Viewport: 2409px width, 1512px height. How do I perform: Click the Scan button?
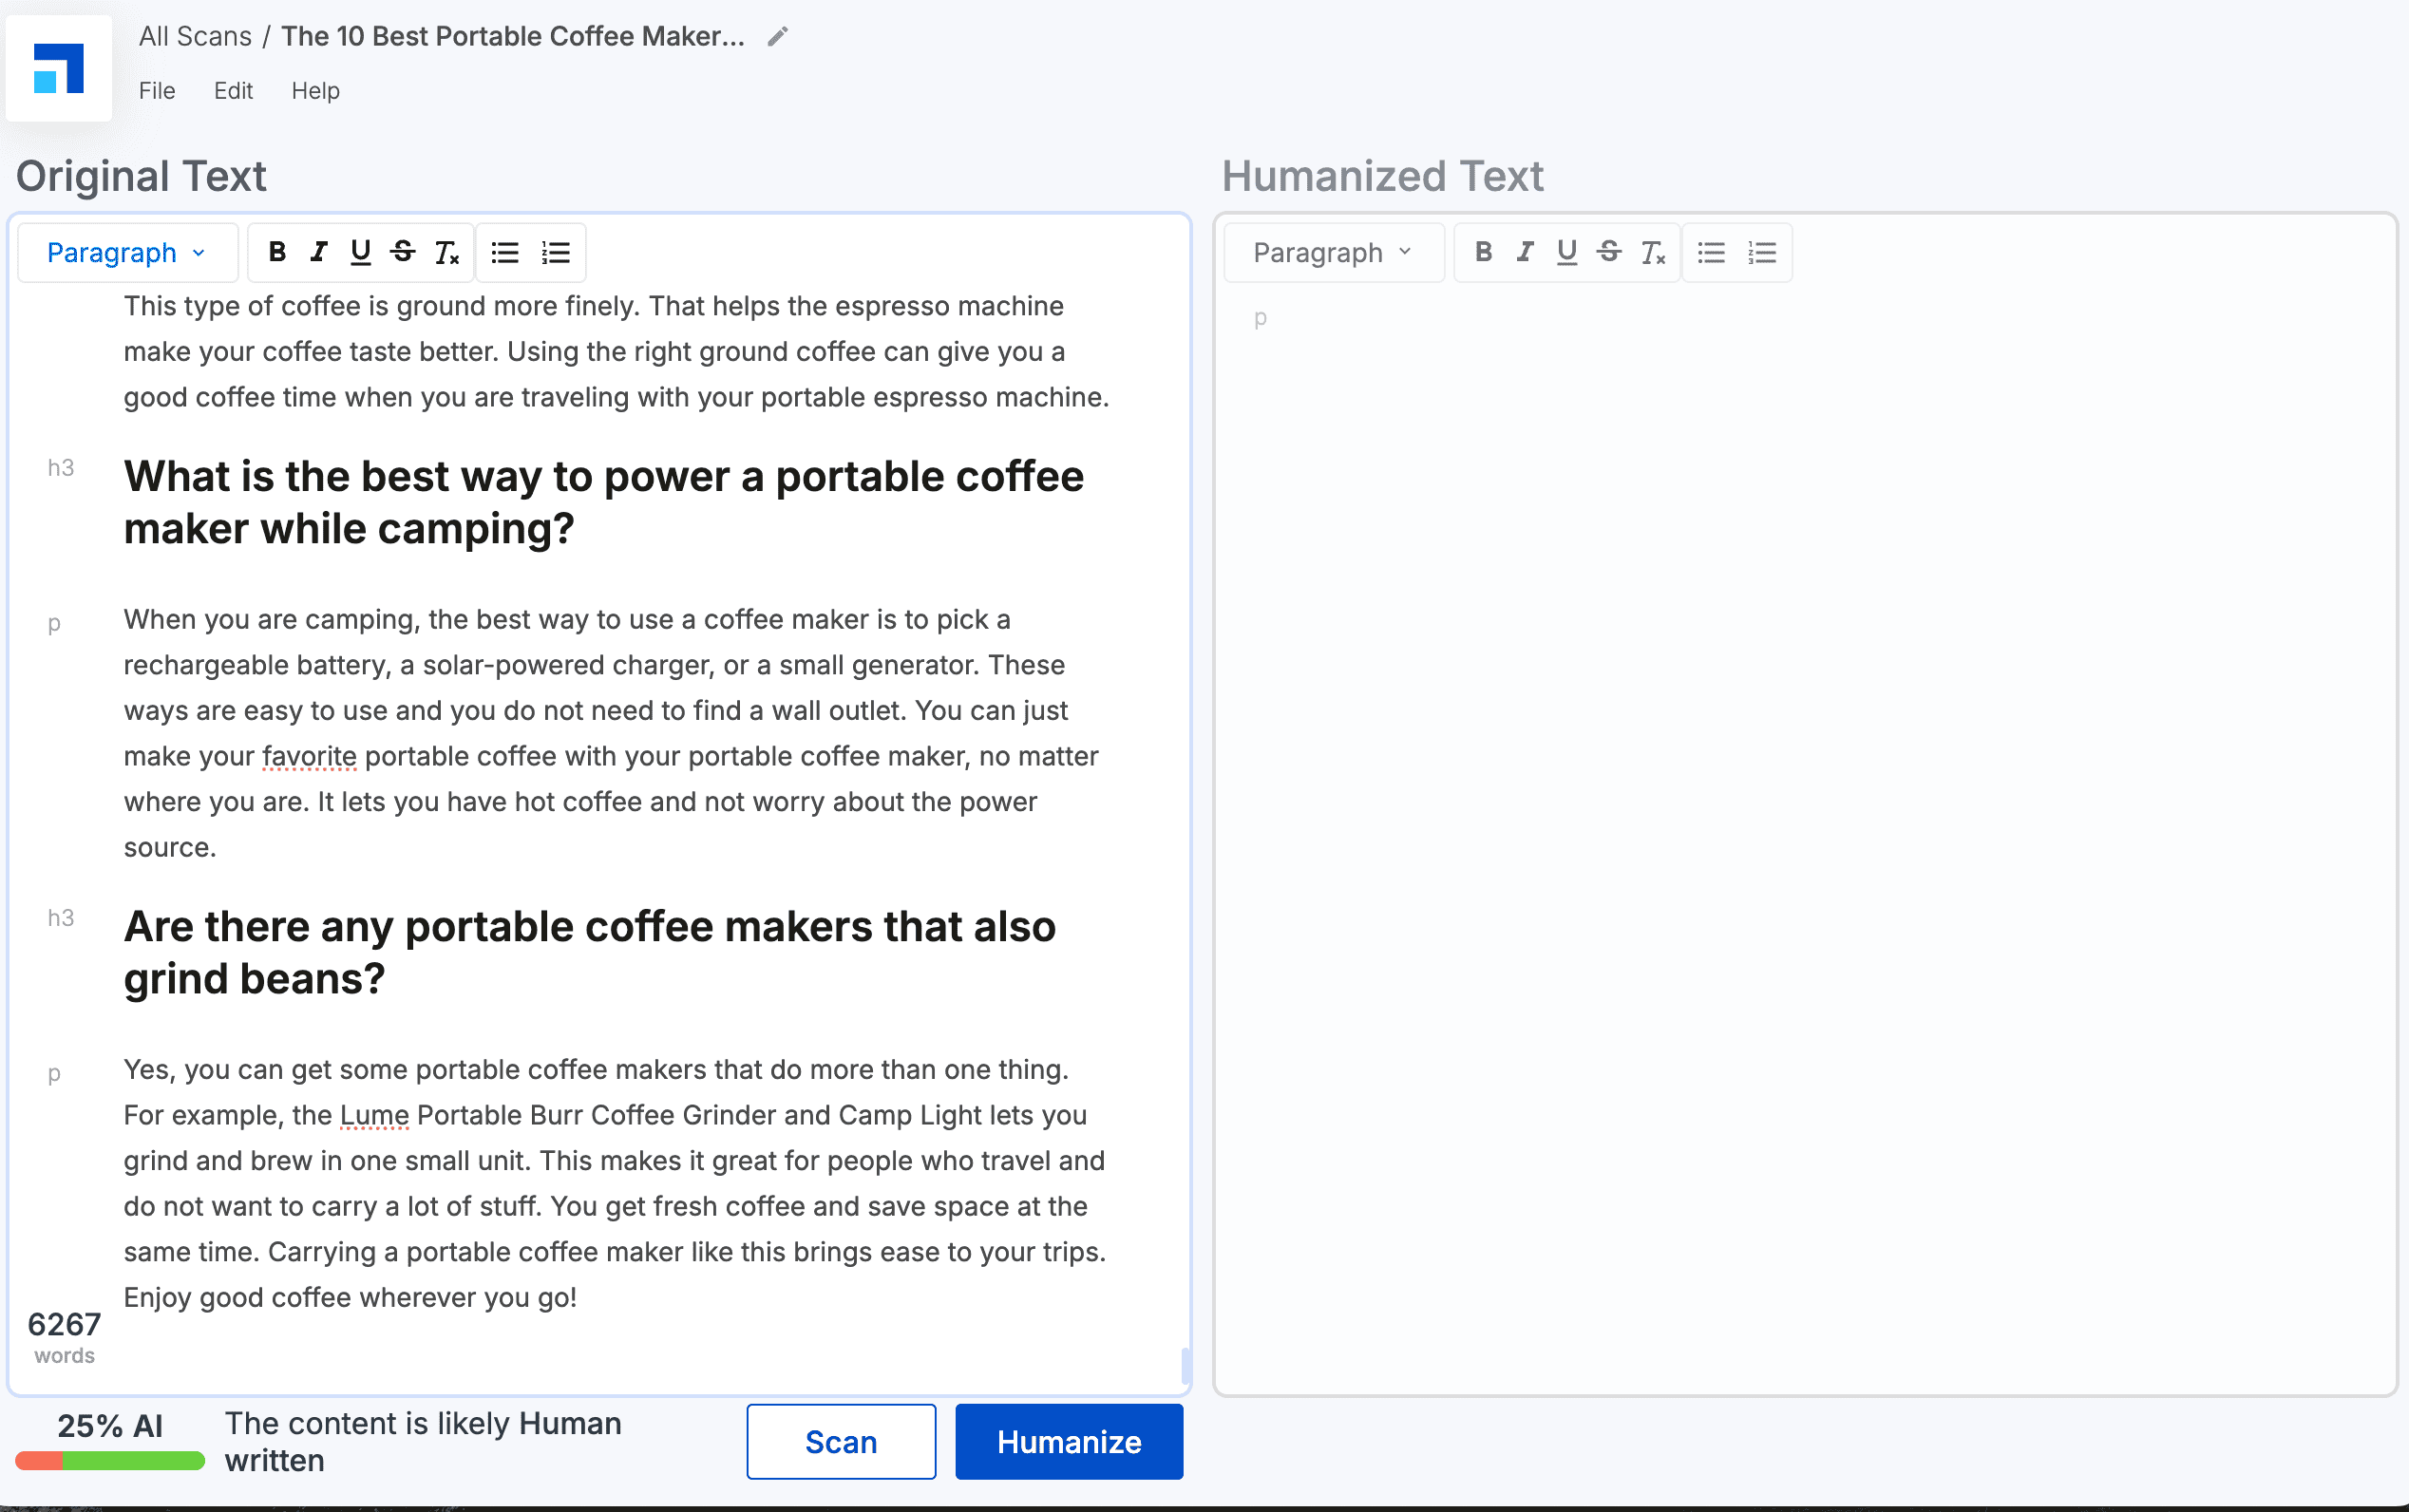[841, 1441]
